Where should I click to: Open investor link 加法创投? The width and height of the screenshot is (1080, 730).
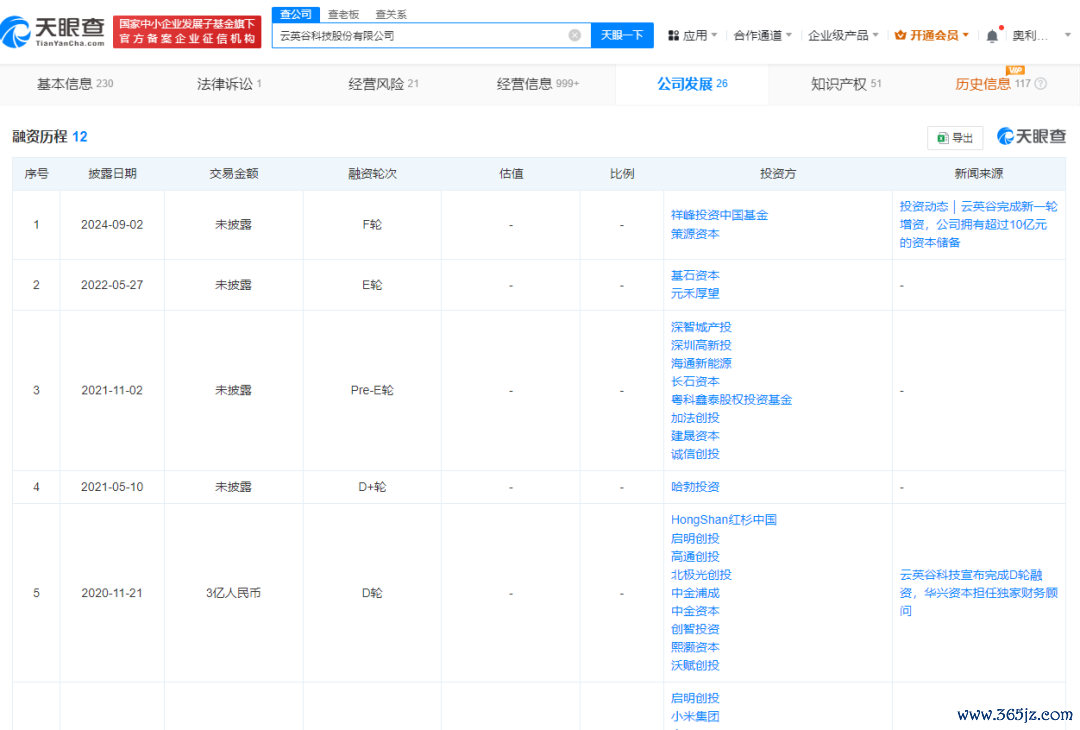695,418
